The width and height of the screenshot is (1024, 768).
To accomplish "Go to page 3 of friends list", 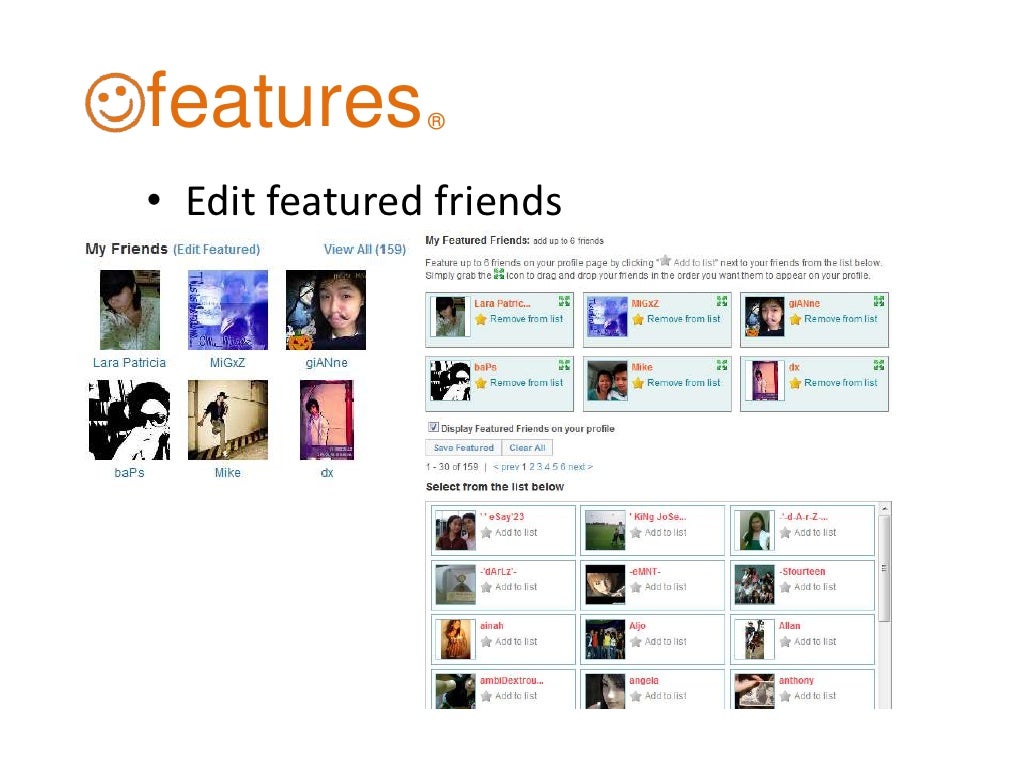I will pos(539,467).
